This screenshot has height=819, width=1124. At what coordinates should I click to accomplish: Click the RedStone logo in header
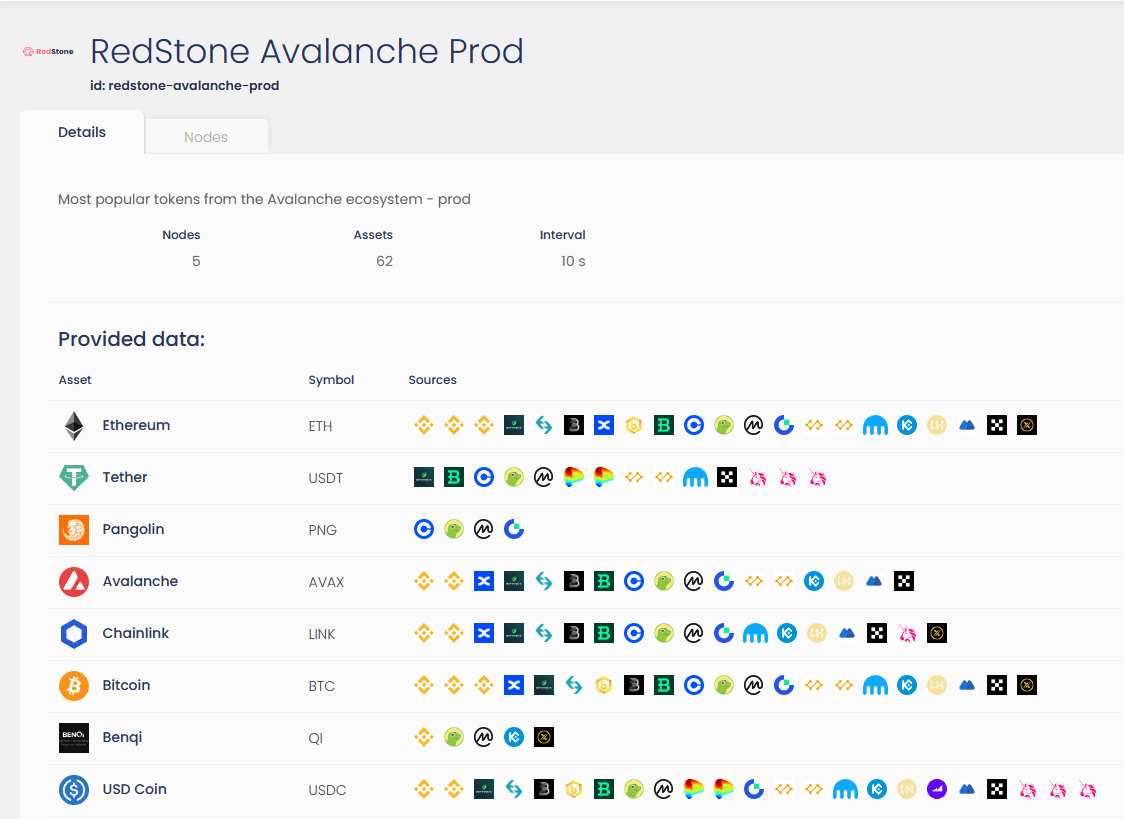tap(48, 51)
